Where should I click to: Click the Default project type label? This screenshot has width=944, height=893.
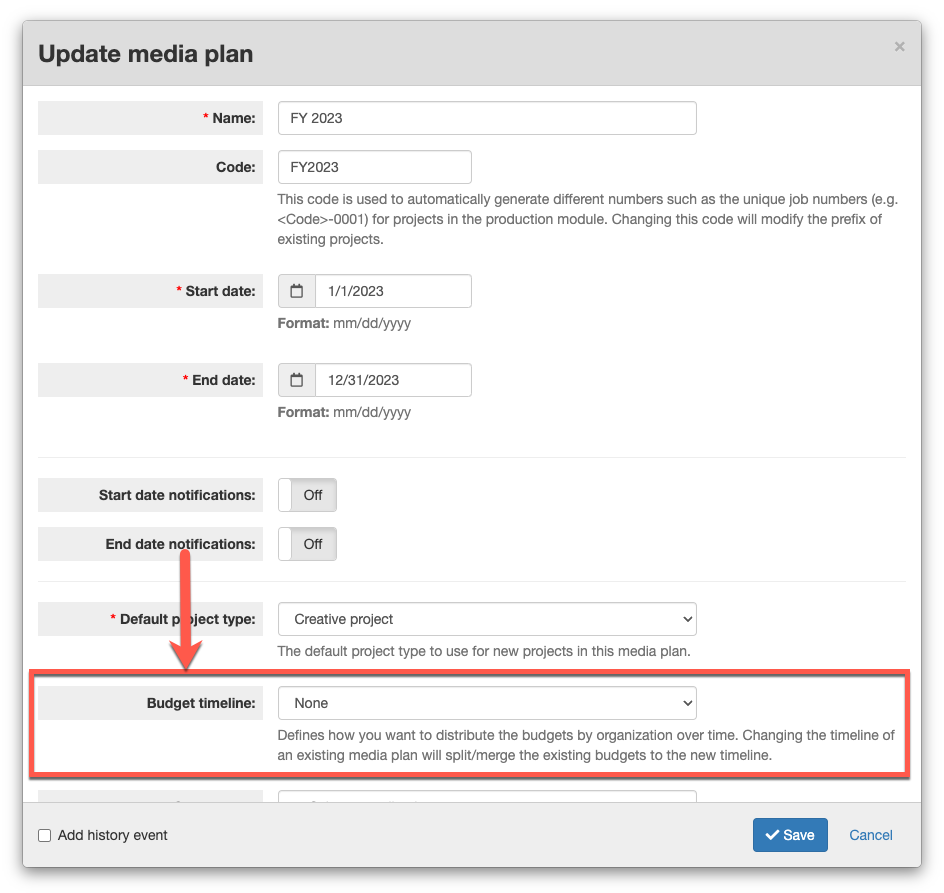tap(188, 619)
